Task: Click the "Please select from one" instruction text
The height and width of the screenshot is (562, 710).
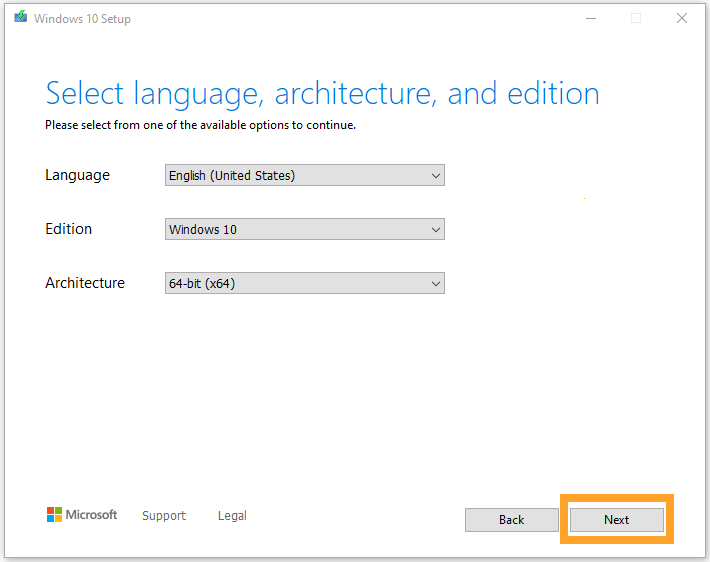Action: click(x=200, y=125)
